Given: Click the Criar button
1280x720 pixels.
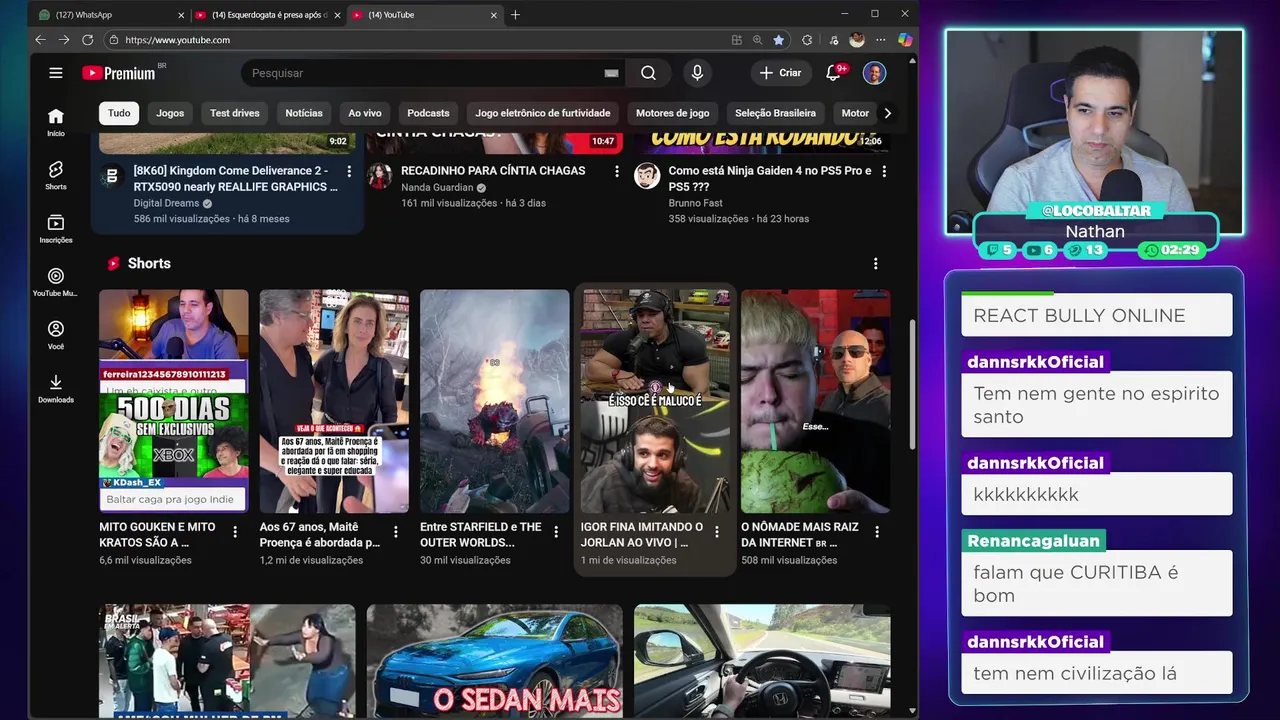Looking at the screenshot, I should pos(780,73).
